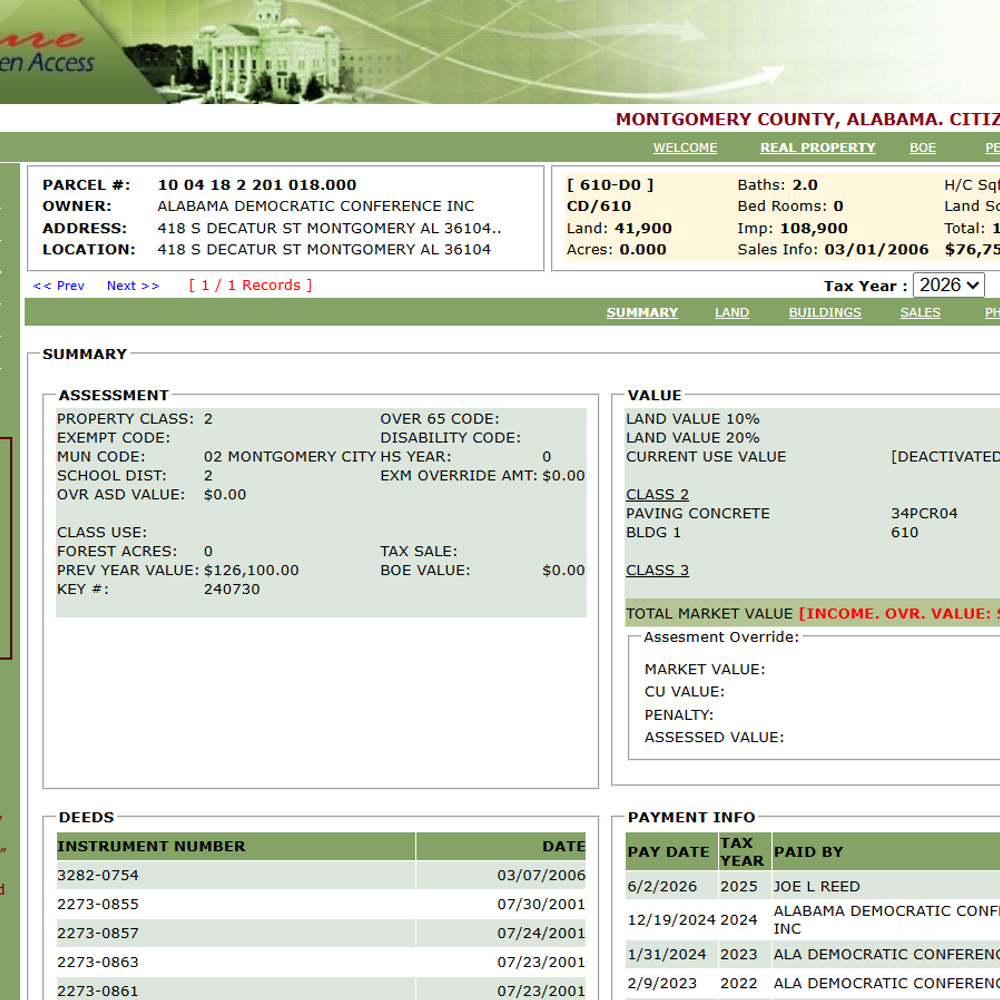The image size is (1000, 1000).
Task: Go to the << Prev record
Action: tap(59, 286)
